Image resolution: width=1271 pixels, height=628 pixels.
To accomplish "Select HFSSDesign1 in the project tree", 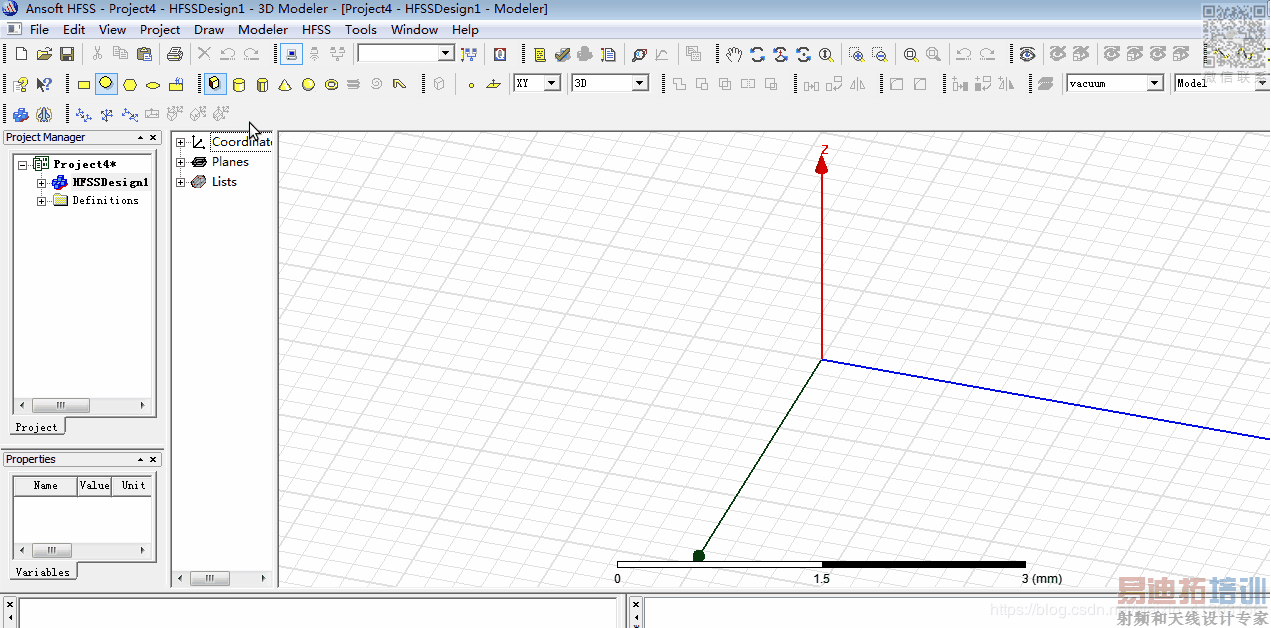I will click(x=110, y=182).
